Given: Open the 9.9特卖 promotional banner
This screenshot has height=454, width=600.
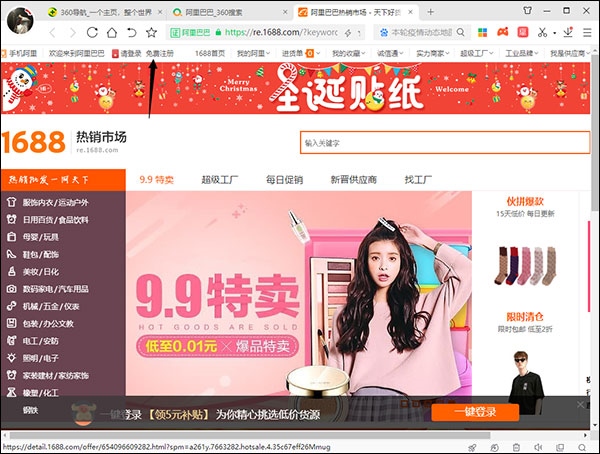Looking at the screenshot, I should (x=299, y=294).
